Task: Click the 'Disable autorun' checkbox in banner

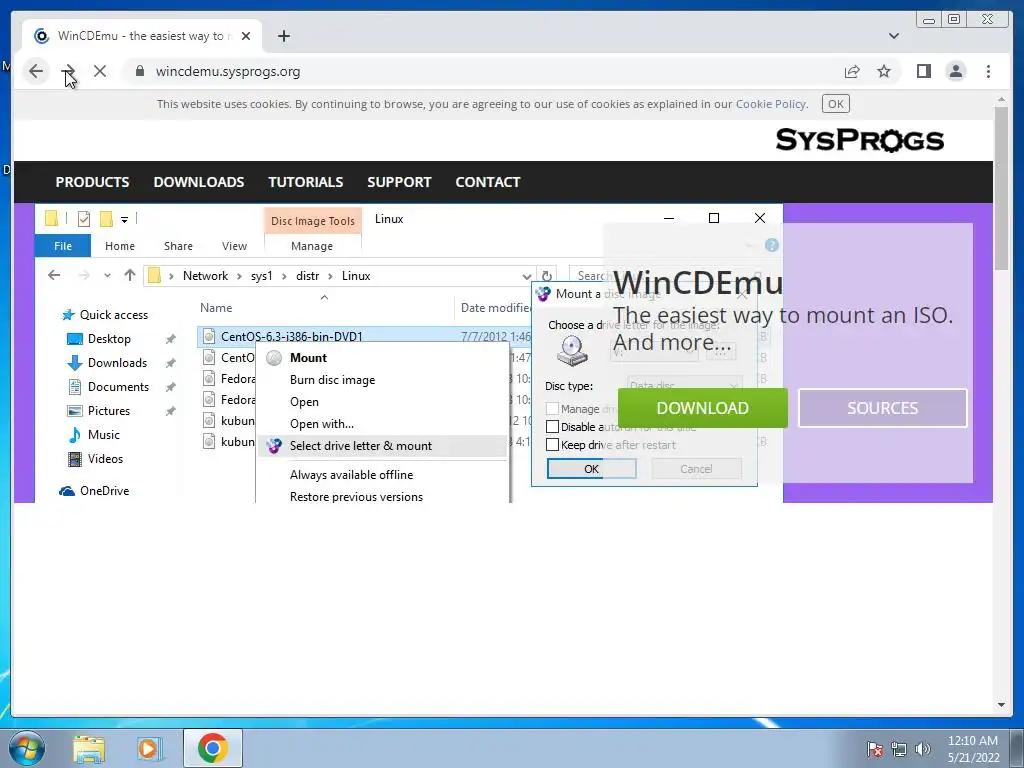Action: (552, 426)
